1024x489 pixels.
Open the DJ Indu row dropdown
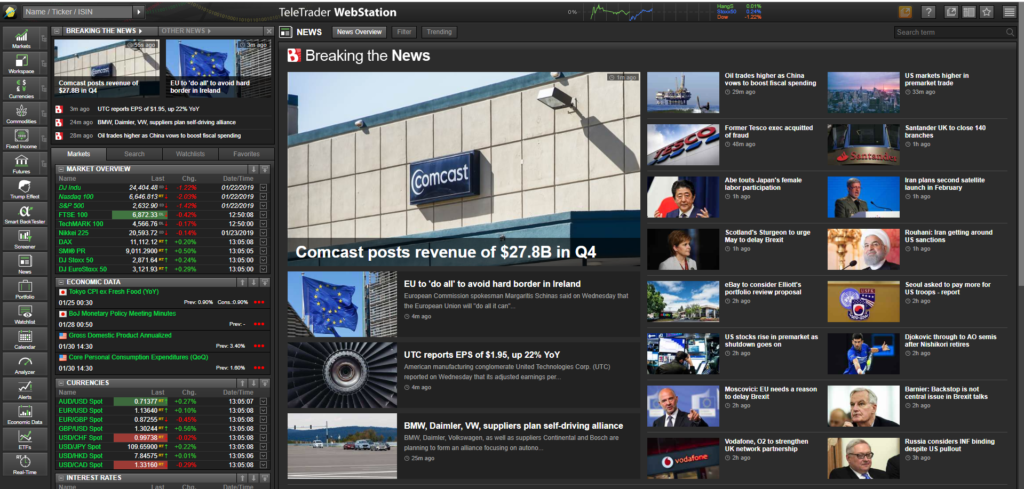(263, 187)
